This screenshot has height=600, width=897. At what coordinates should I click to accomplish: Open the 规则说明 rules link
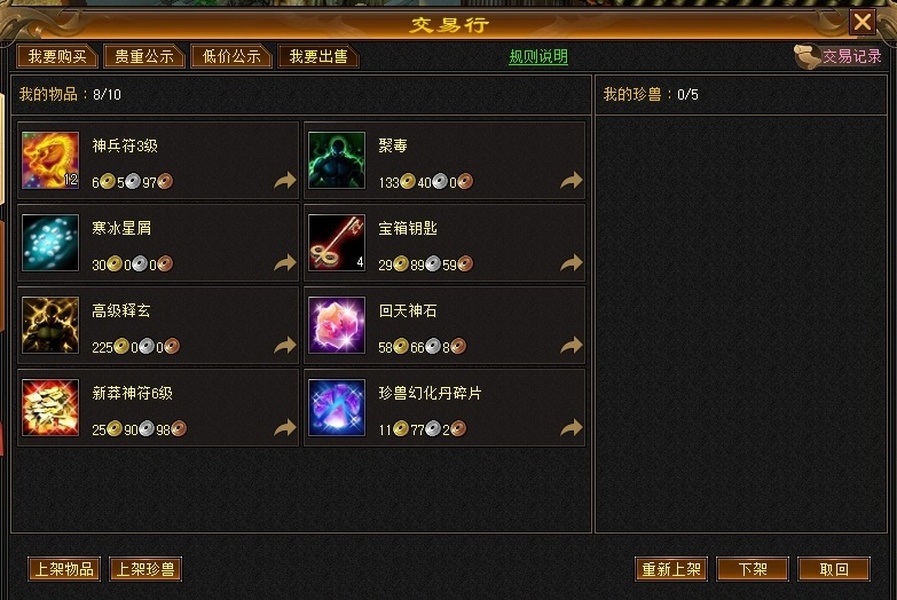point(538,57)
